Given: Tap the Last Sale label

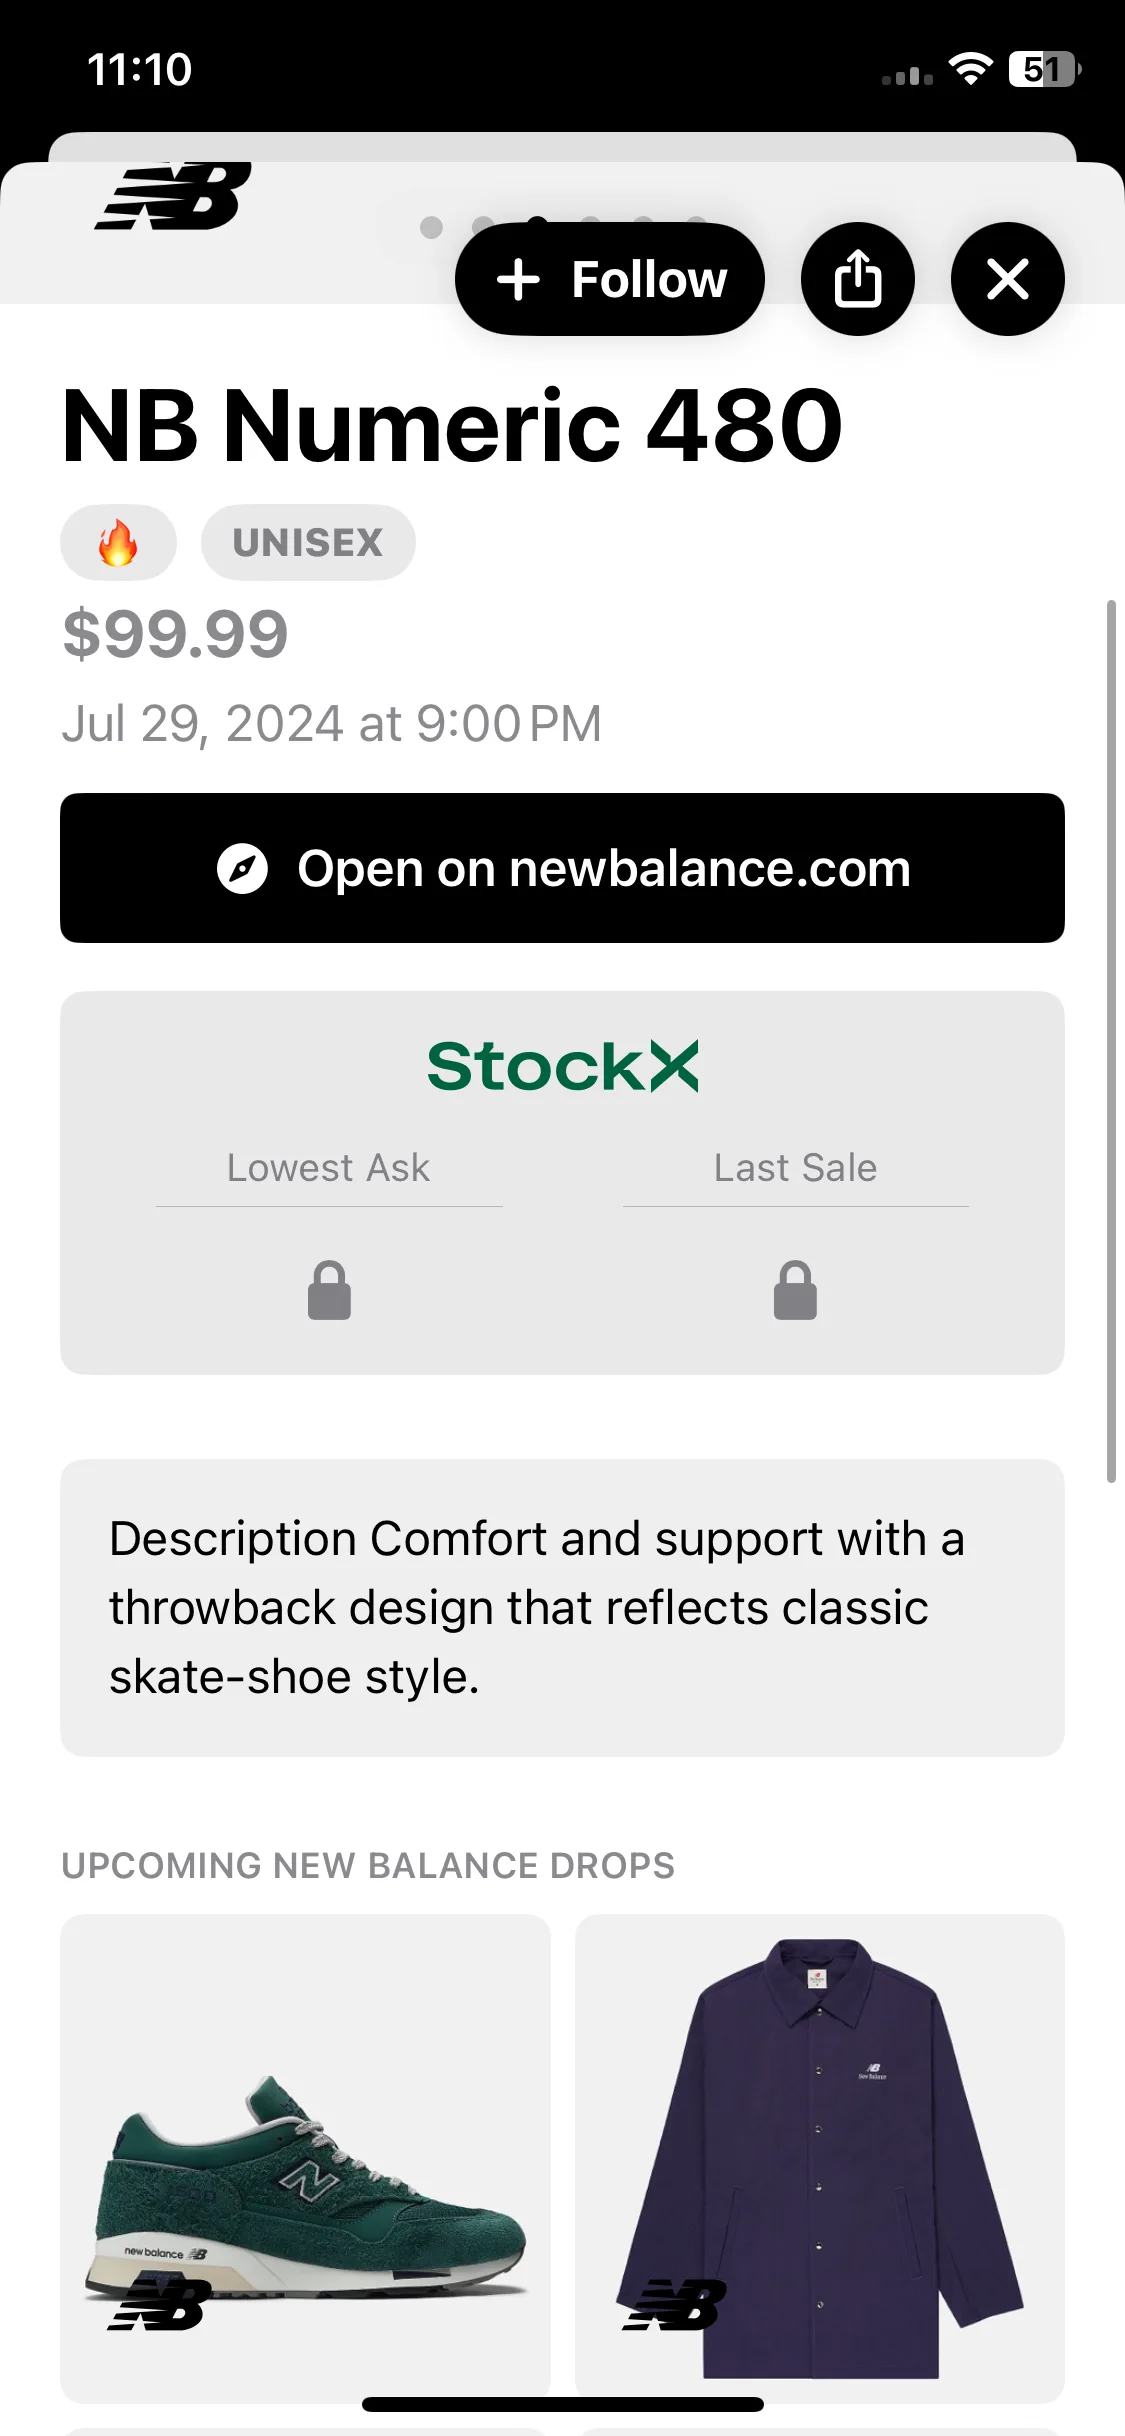Looking at the screenshot, I should coord(795,1168).
